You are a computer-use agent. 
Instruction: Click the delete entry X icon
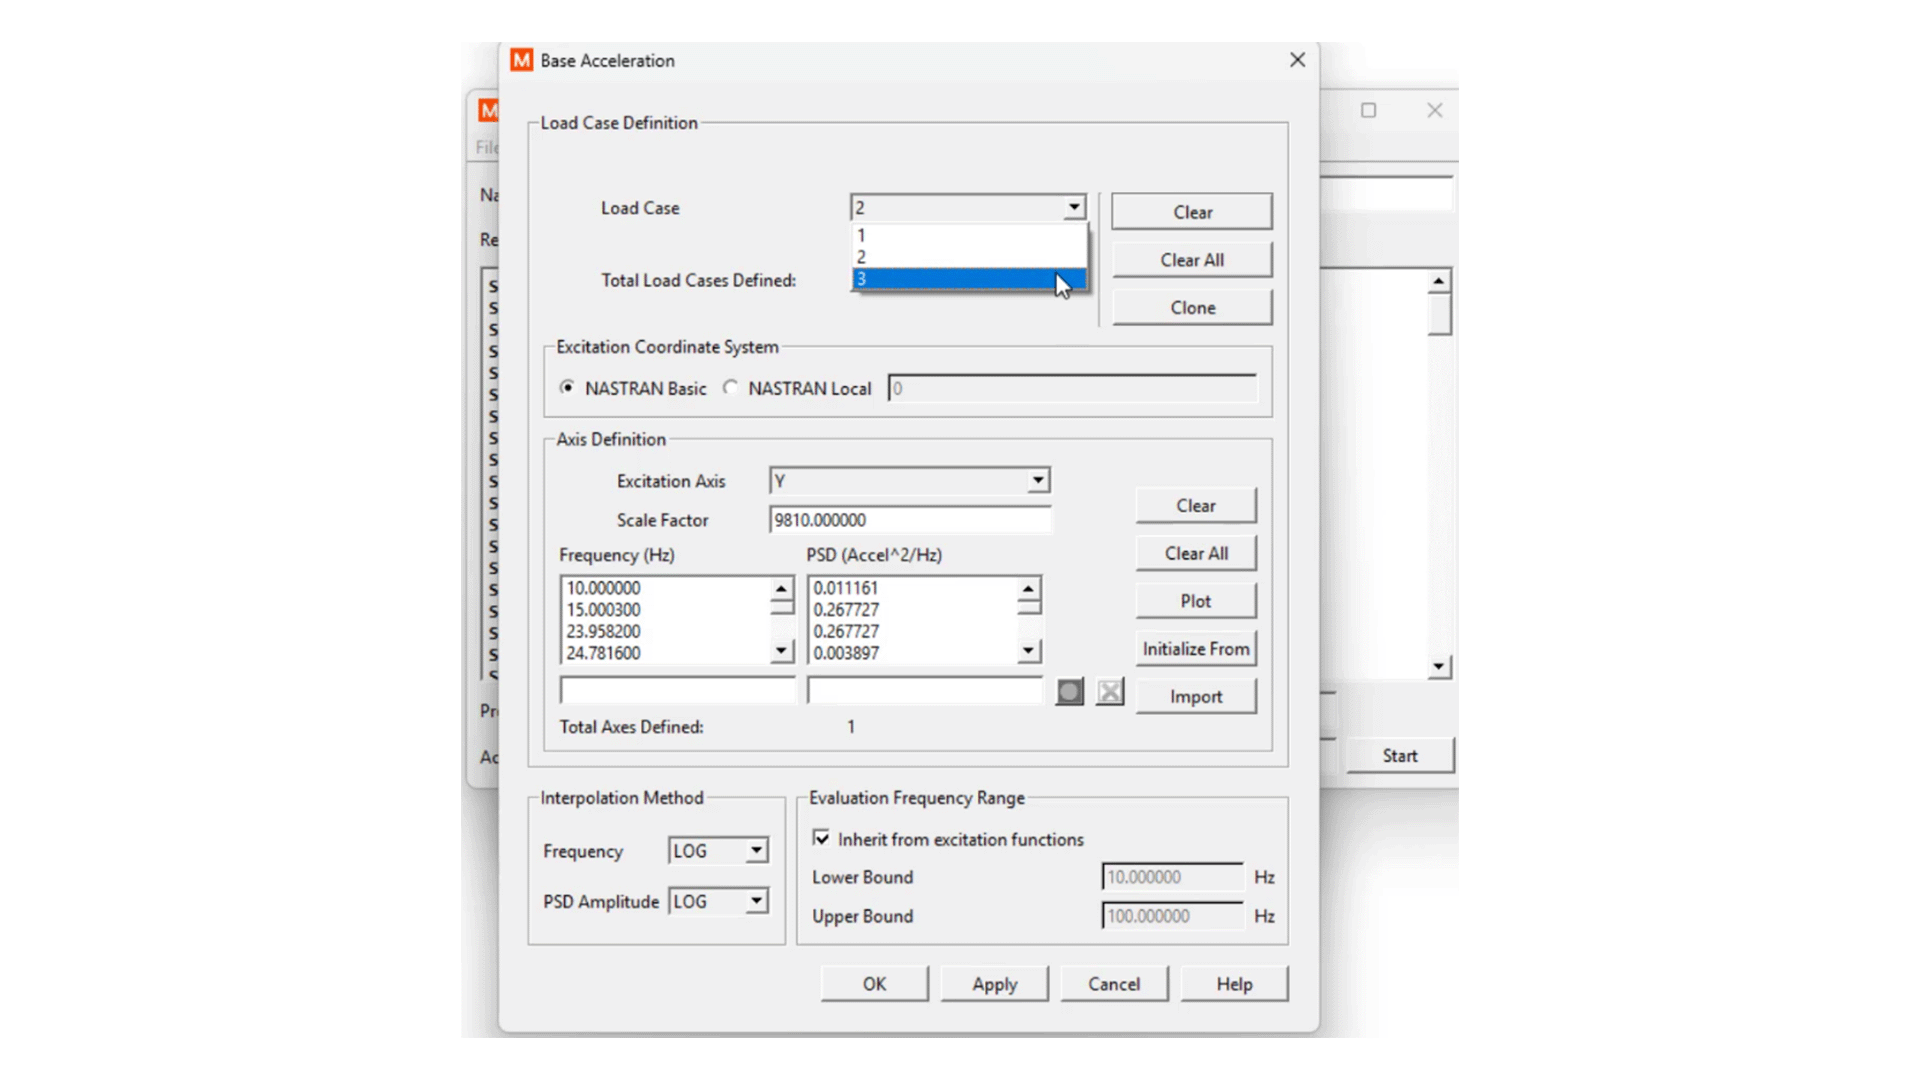[1109, 691]
